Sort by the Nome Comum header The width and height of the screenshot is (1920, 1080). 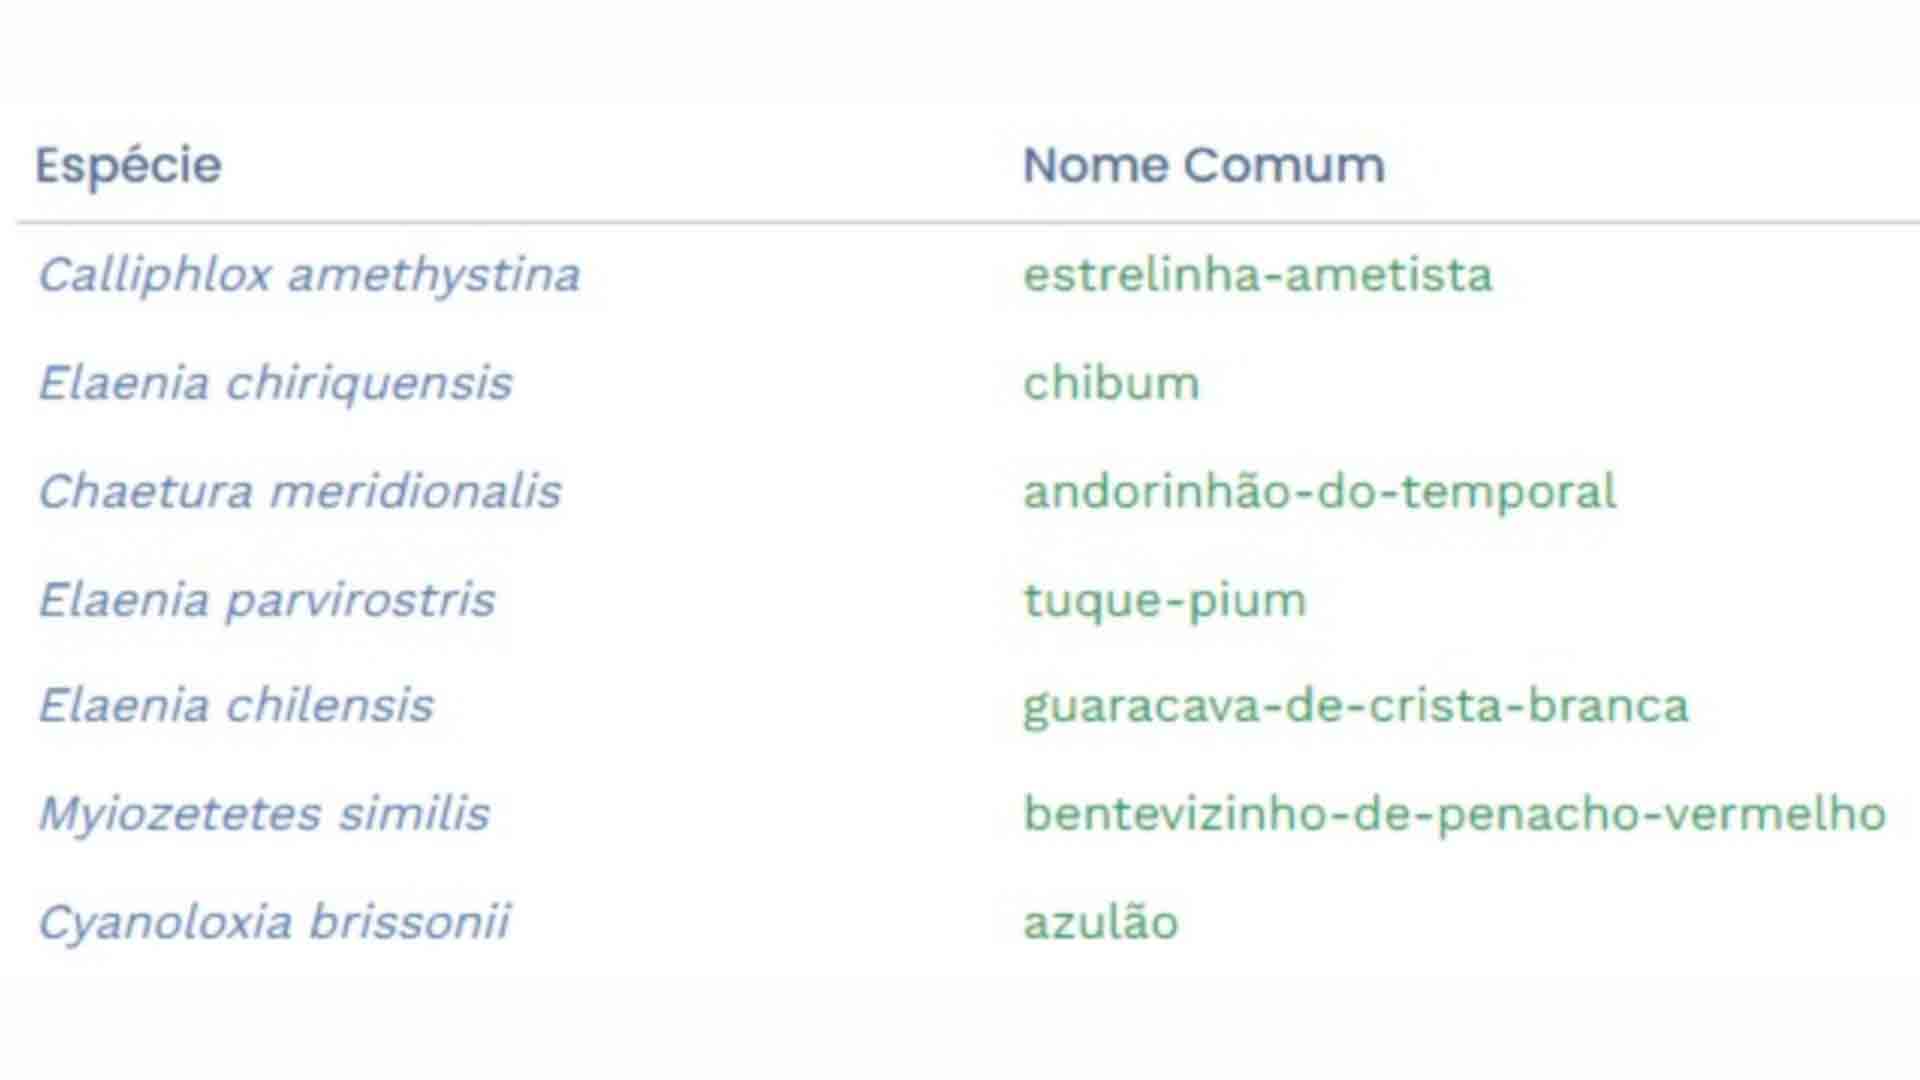pyautogui.click(x=1203, y=166)
